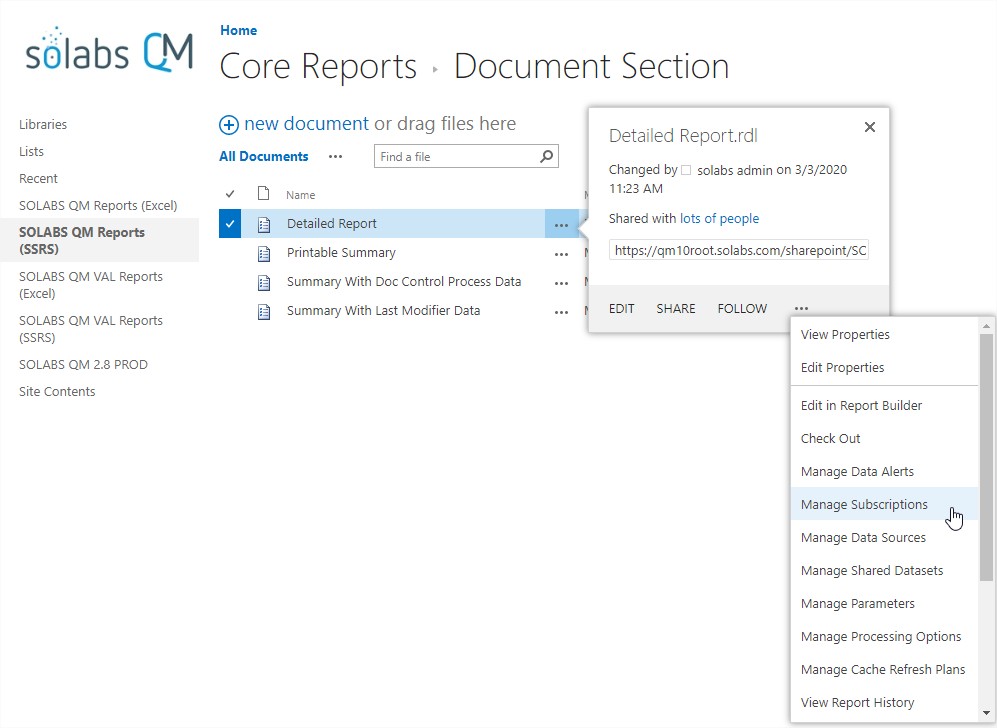Open SOLABS QM VAL Reports (Excel)
The height and width of the screenshot is (728, 997).
click(91, 285)
